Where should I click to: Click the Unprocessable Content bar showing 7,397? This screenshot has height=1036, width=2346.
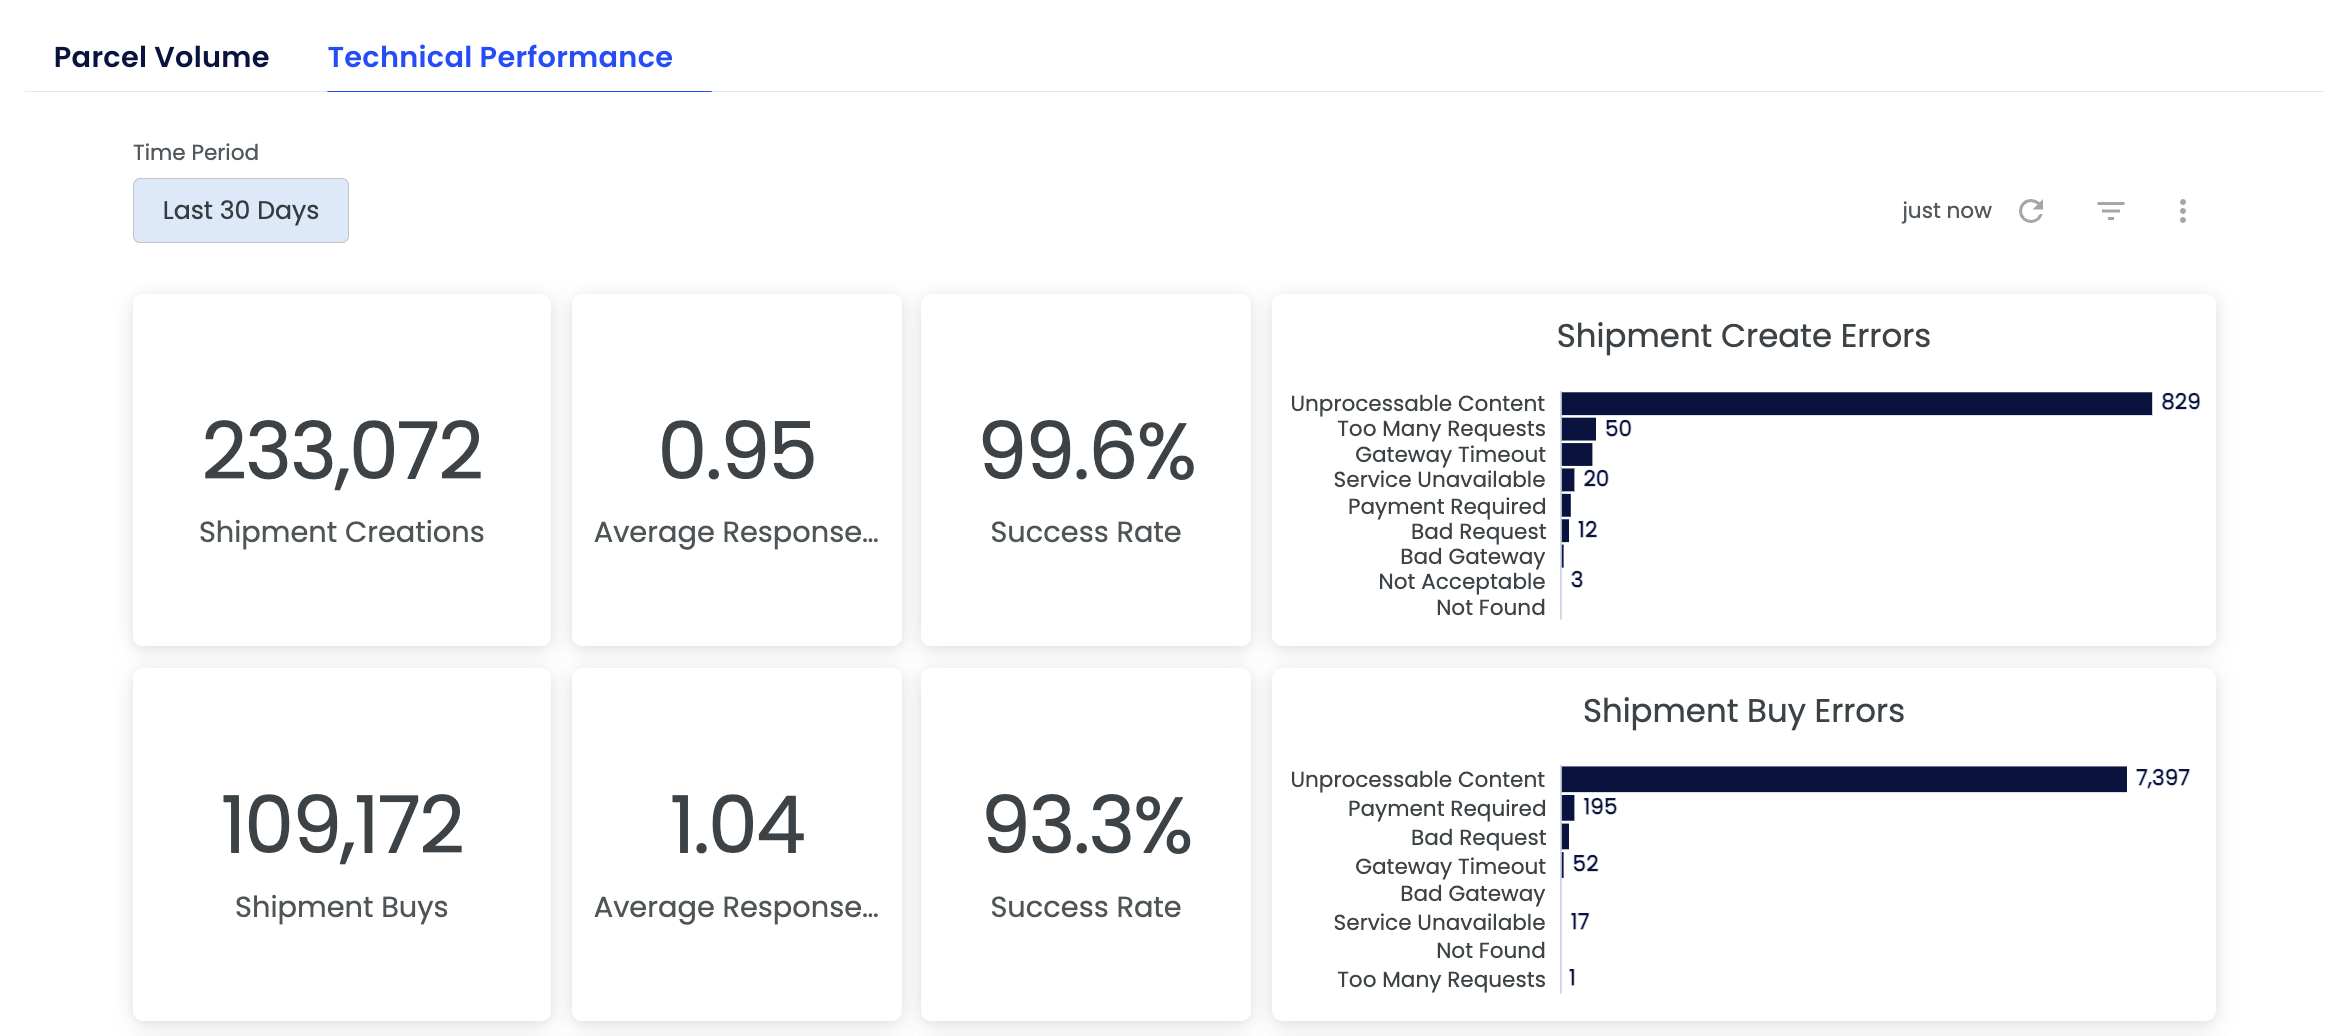click(x=1843, y=779)
